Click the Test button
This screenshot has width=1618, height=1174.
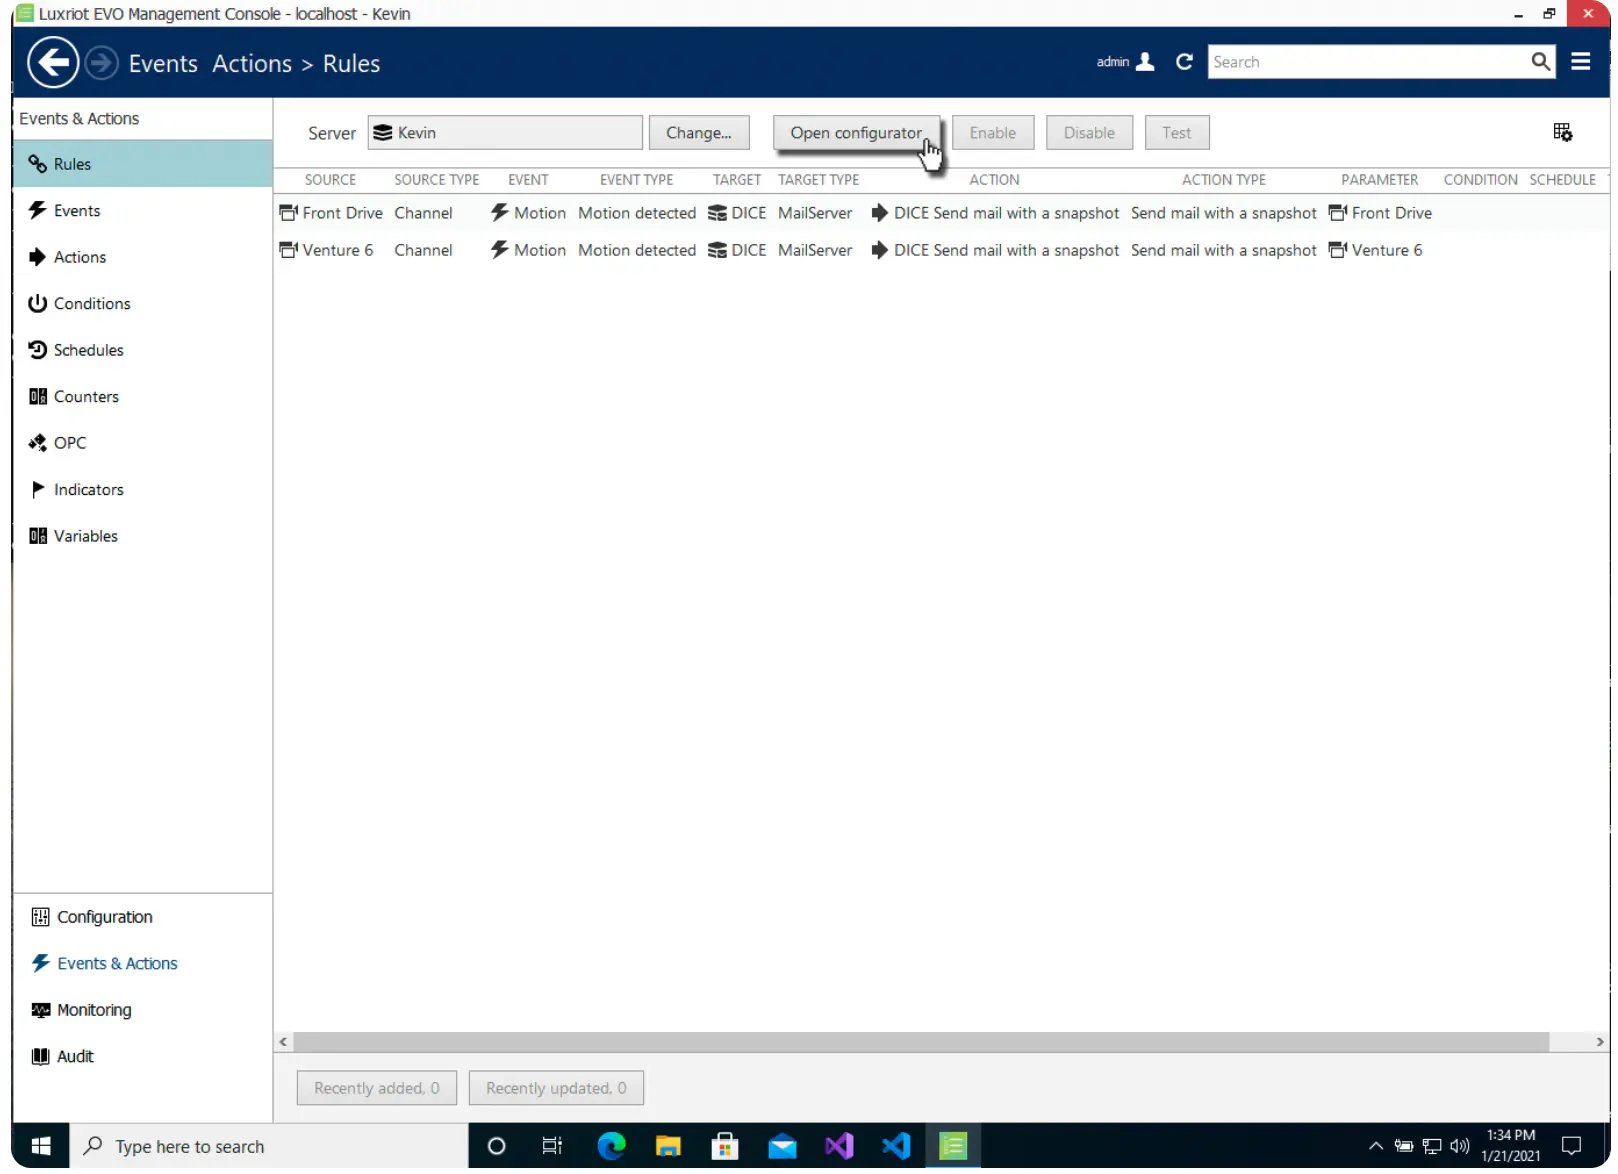pyautogui.click(x=1176, y=133)
